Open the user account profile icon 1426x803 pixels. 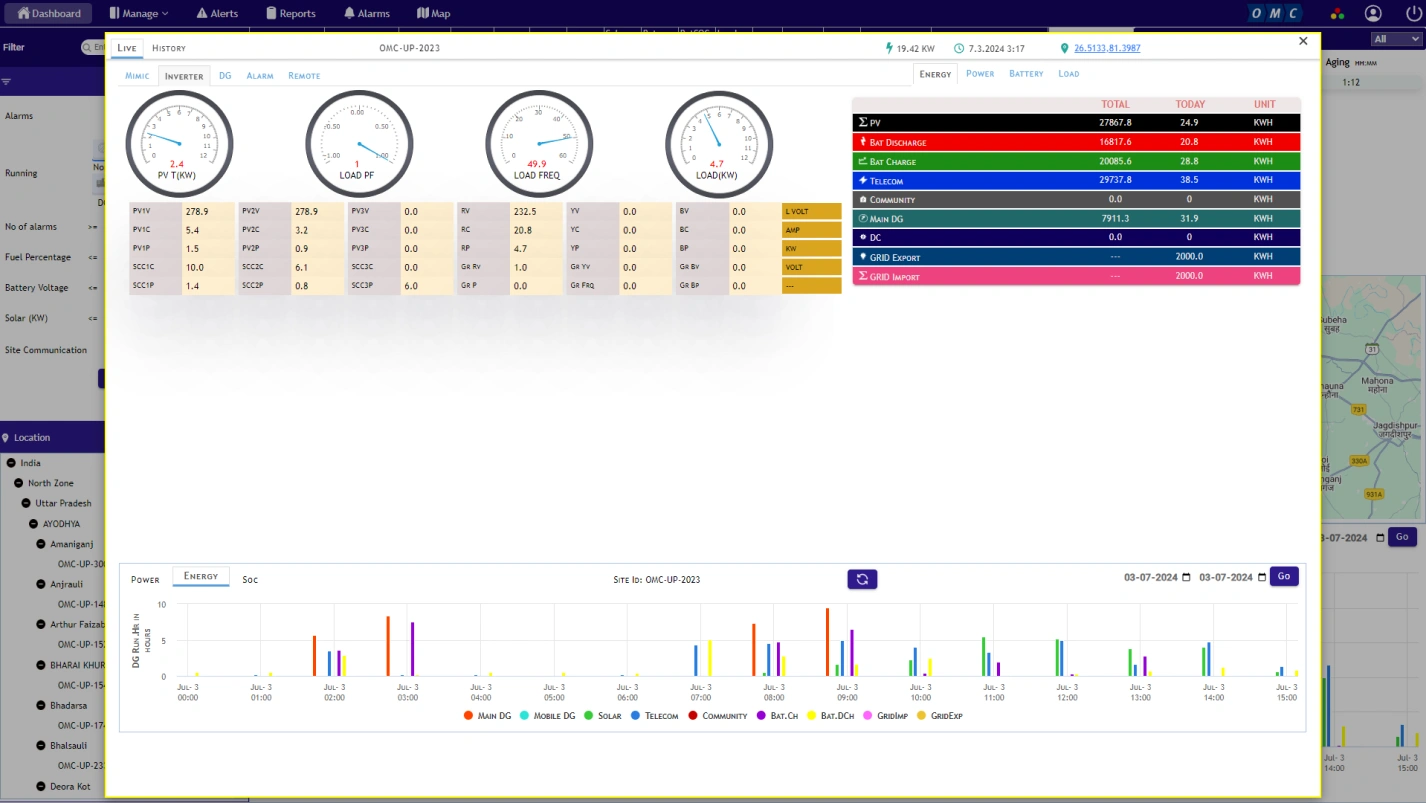pyautogui.click(x=1373, y=13)
